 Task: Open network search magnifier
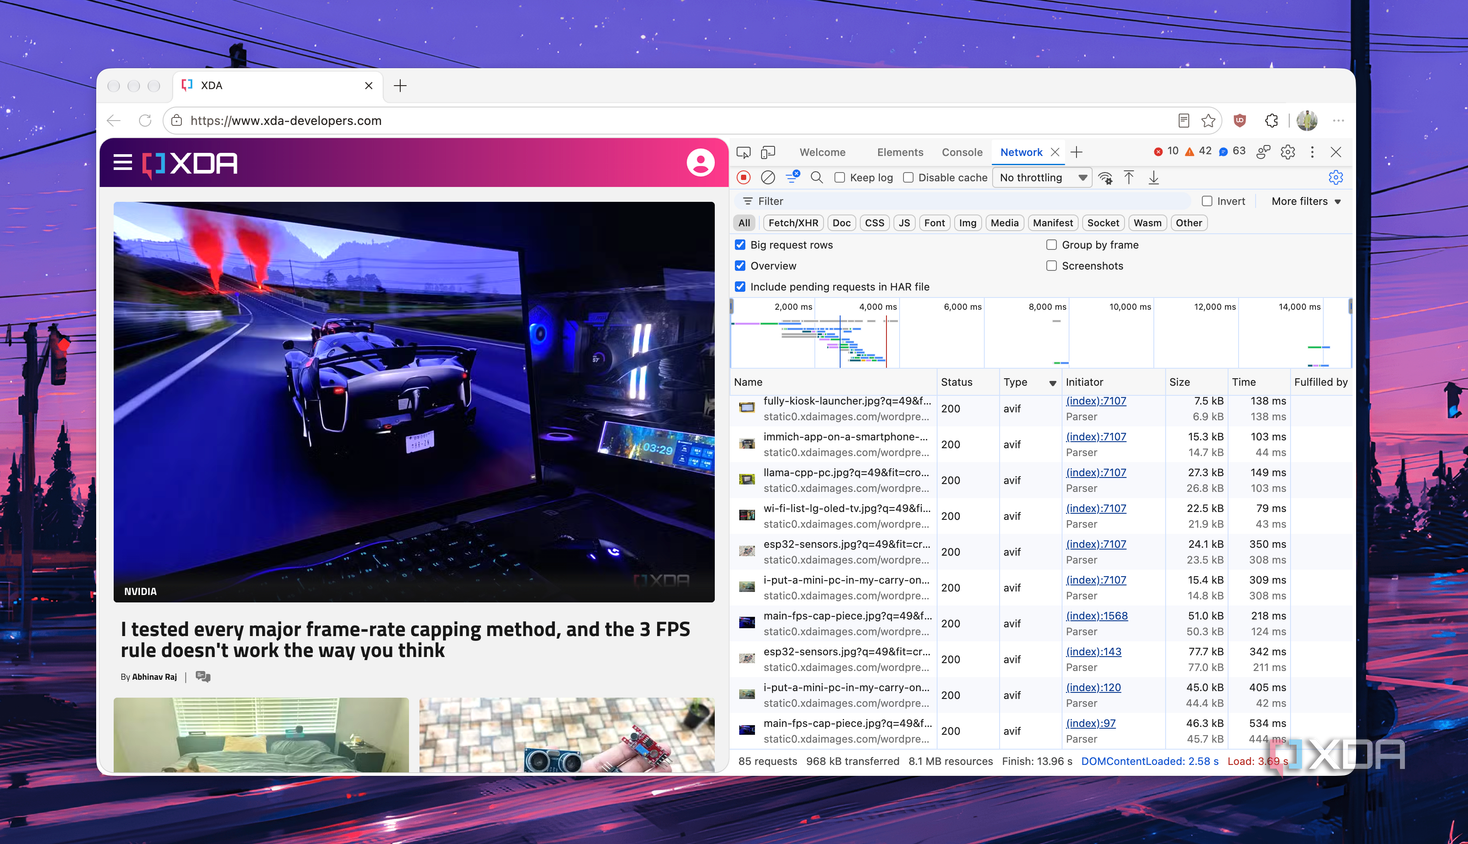tap(817, 177)
